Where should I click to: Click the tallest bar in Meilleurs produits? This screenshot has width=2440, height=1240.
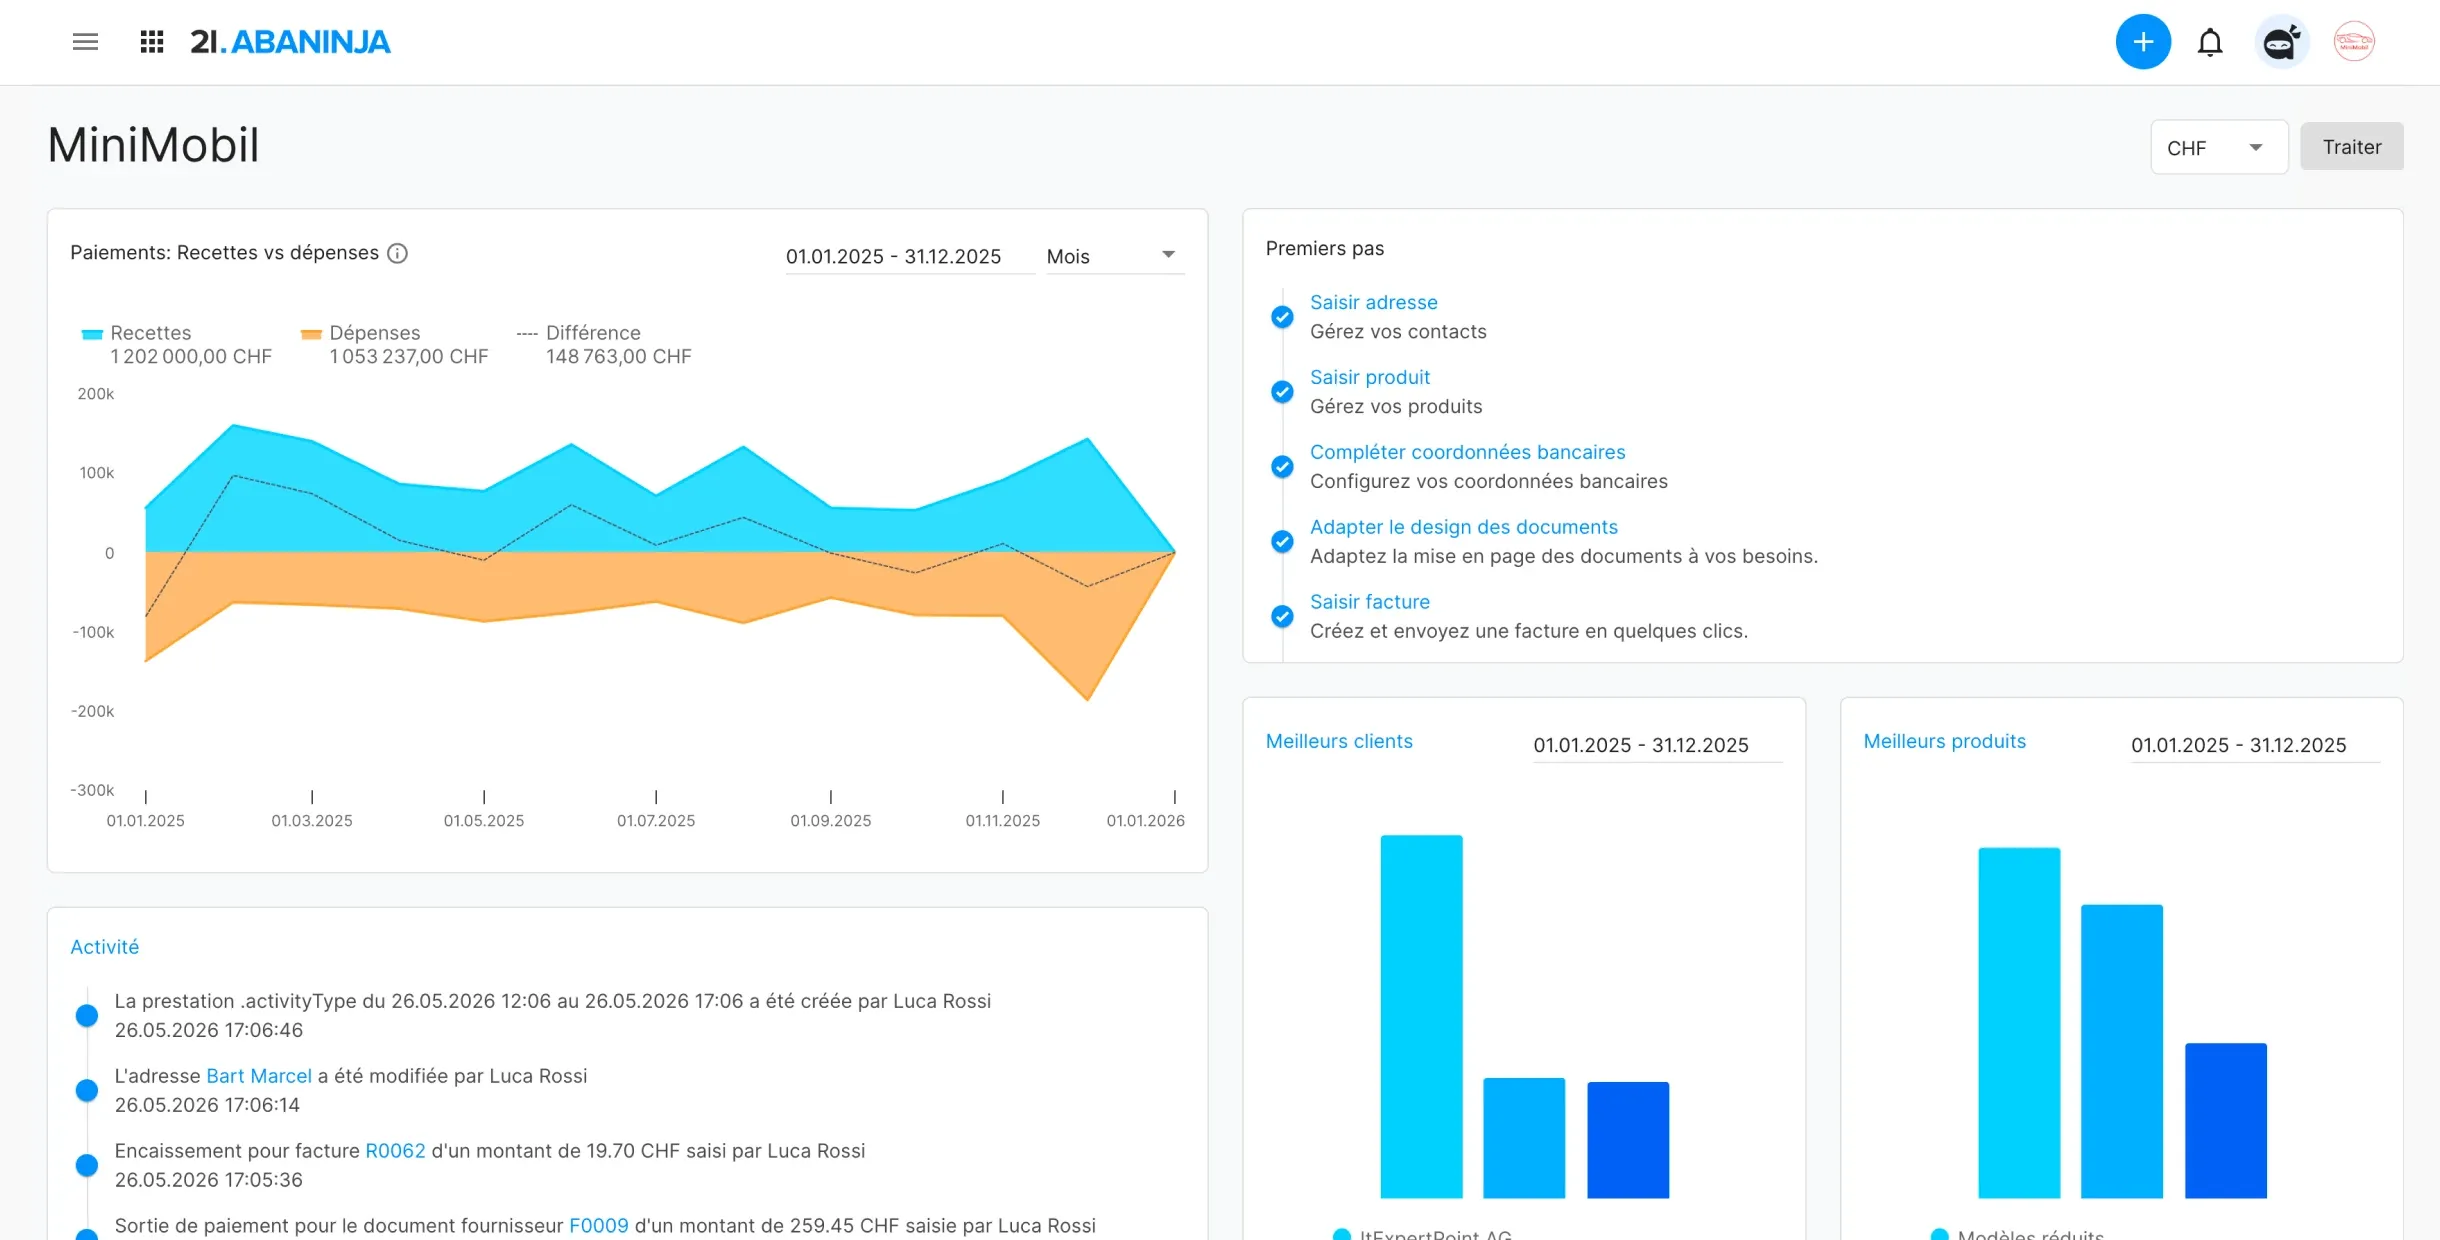click(x=2019, y=1023)
